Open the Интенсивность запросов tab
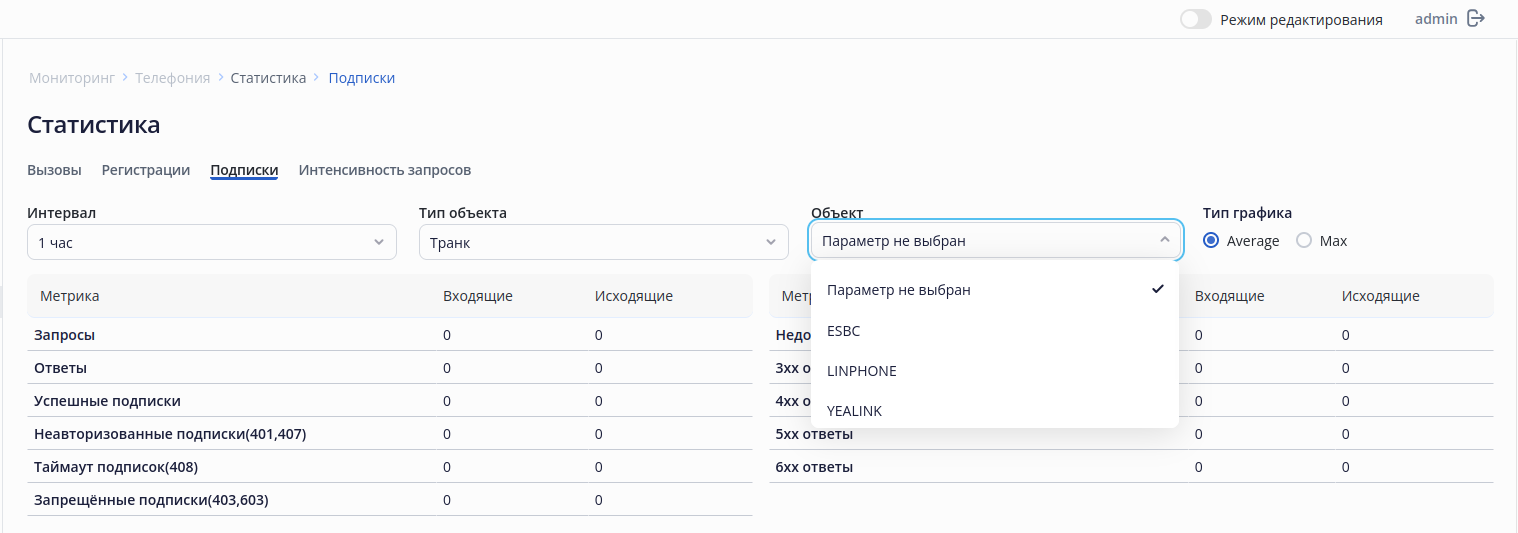The image size is (1518, 533). click(385, 170)
